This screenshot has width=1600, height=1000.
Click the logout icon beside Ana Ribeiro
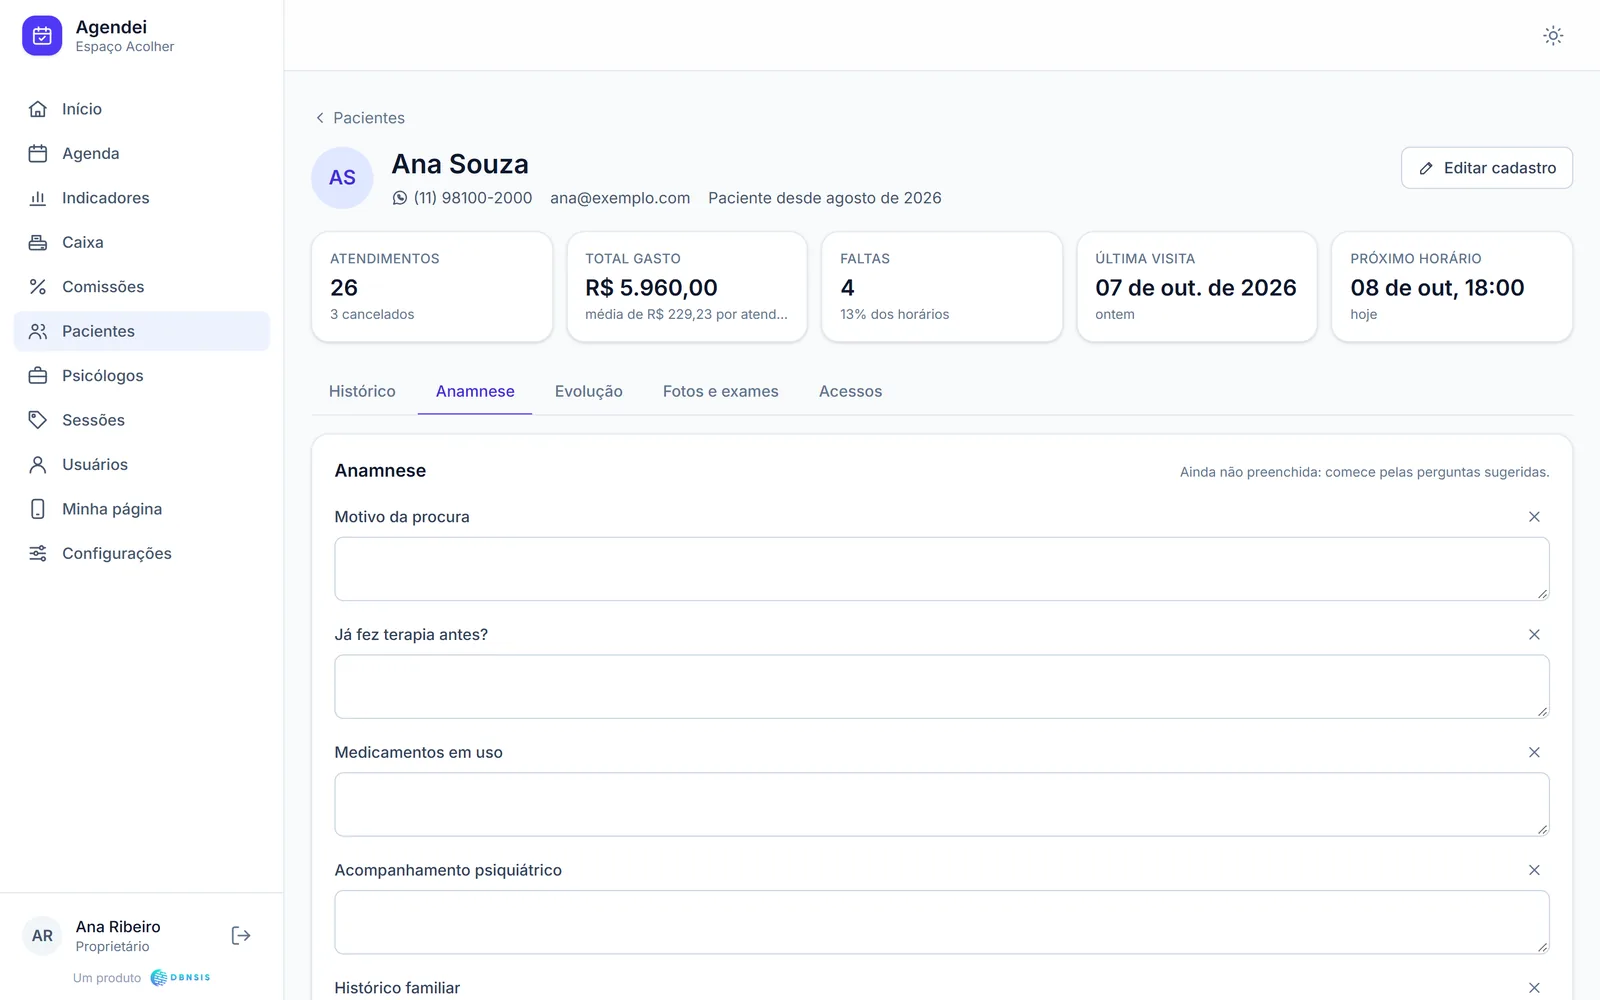coord(241,936)
